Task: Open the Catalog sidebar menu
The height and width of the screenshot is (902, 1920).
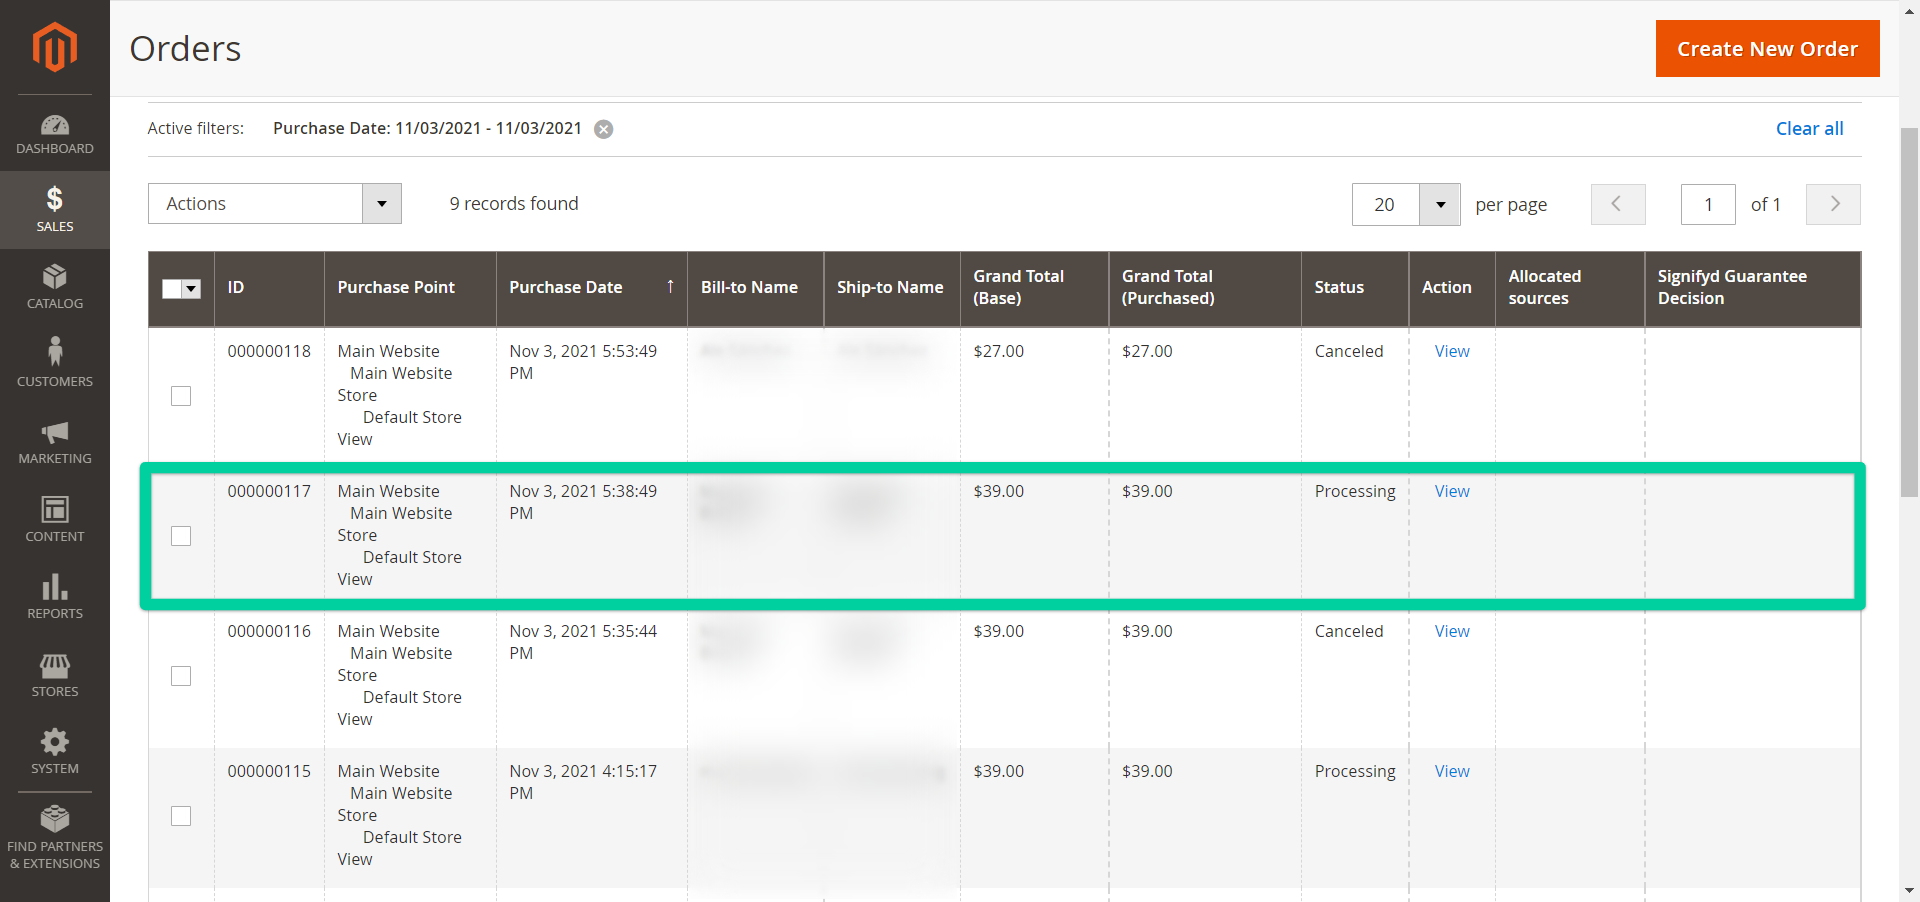Action: 54,287
